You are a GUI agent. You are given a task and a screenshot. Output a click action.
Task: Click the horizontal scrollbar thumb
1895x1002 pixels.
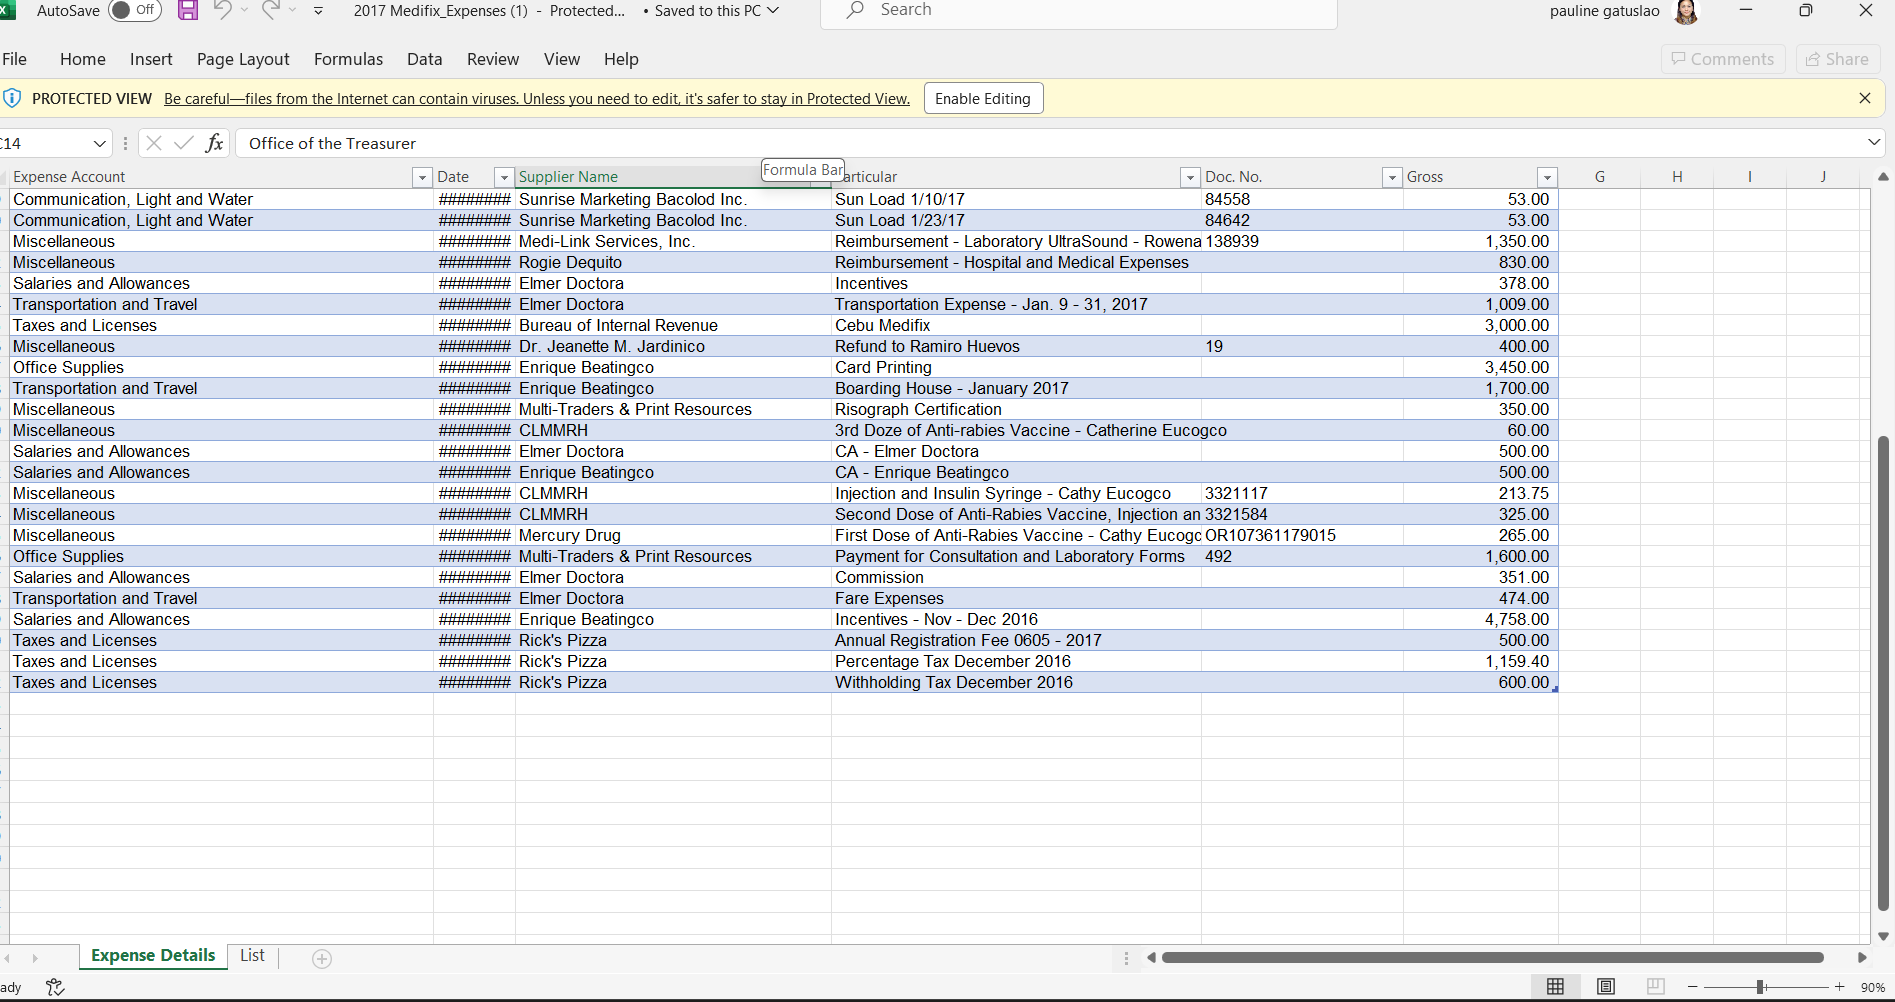(x=1493, y=958)
